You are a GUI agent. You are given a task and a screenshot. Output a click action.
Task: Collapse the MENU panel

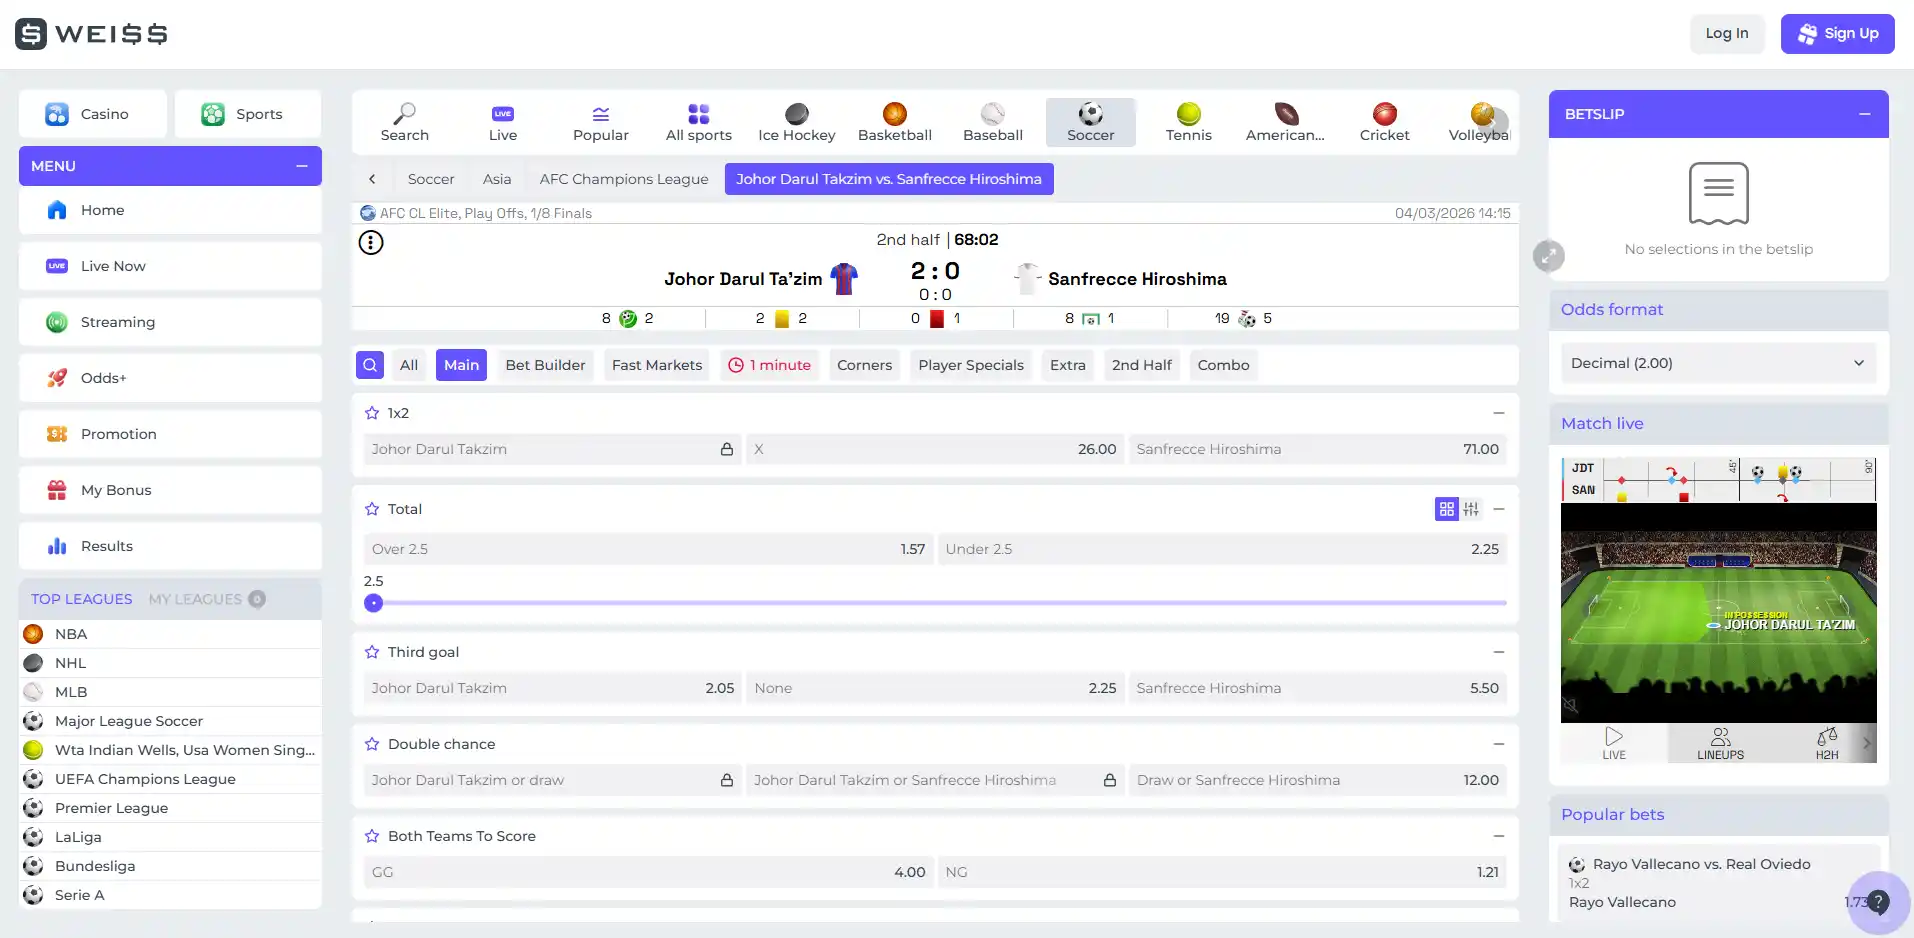click(x=302, y=166)
